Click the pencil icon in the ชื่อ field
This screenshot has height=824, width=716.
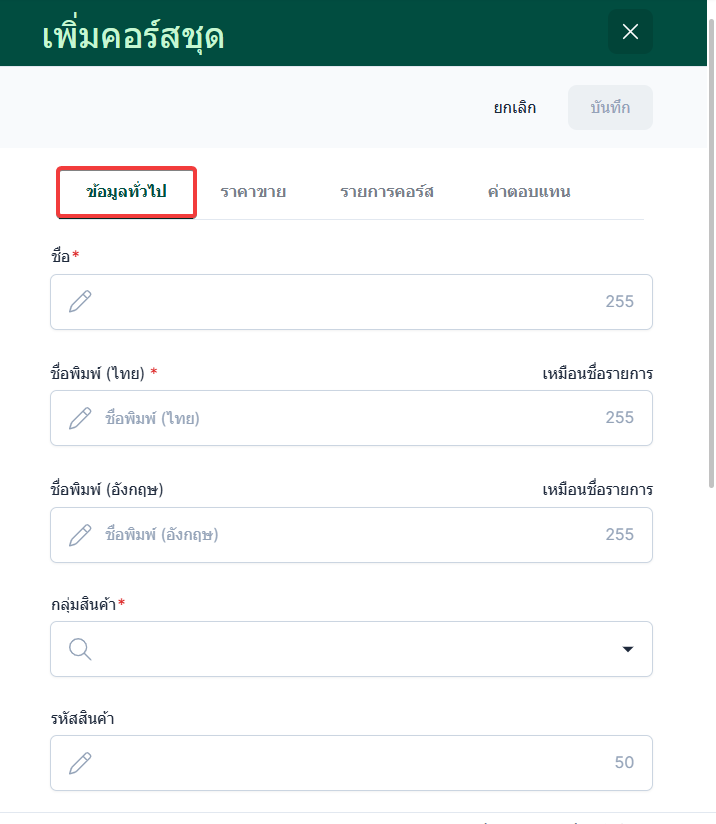pos(80,302)
